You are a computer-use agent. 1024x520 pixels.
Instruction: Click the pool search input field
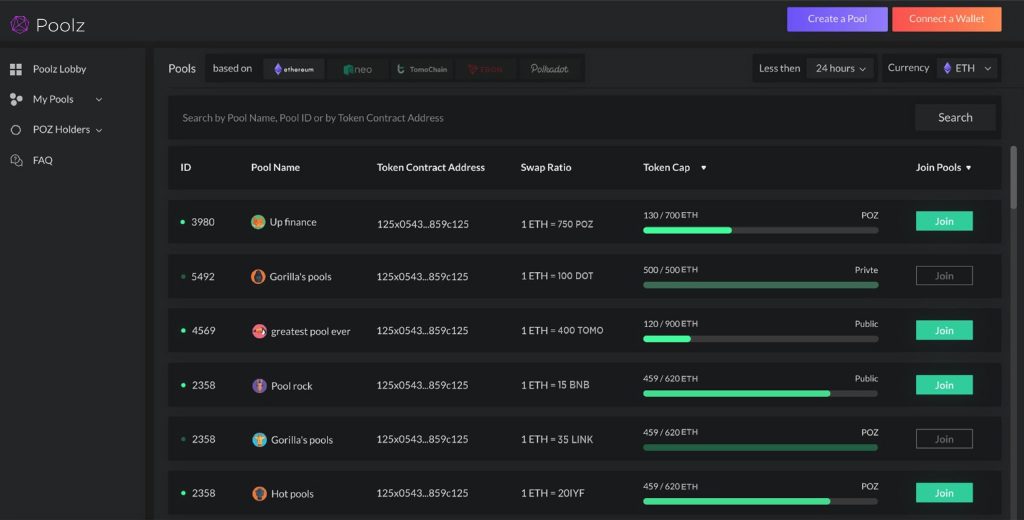tap(541, 118)
